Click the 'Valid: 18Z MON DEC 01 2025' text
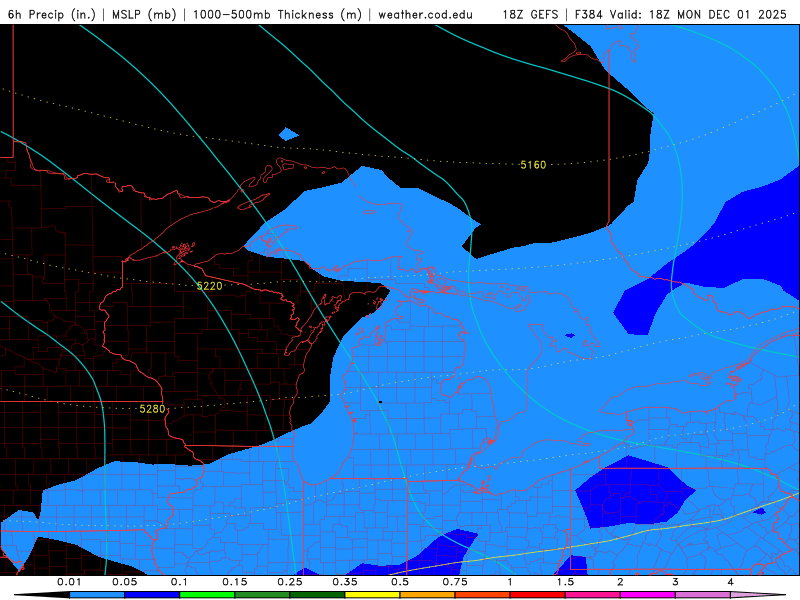 pos(698,14)
